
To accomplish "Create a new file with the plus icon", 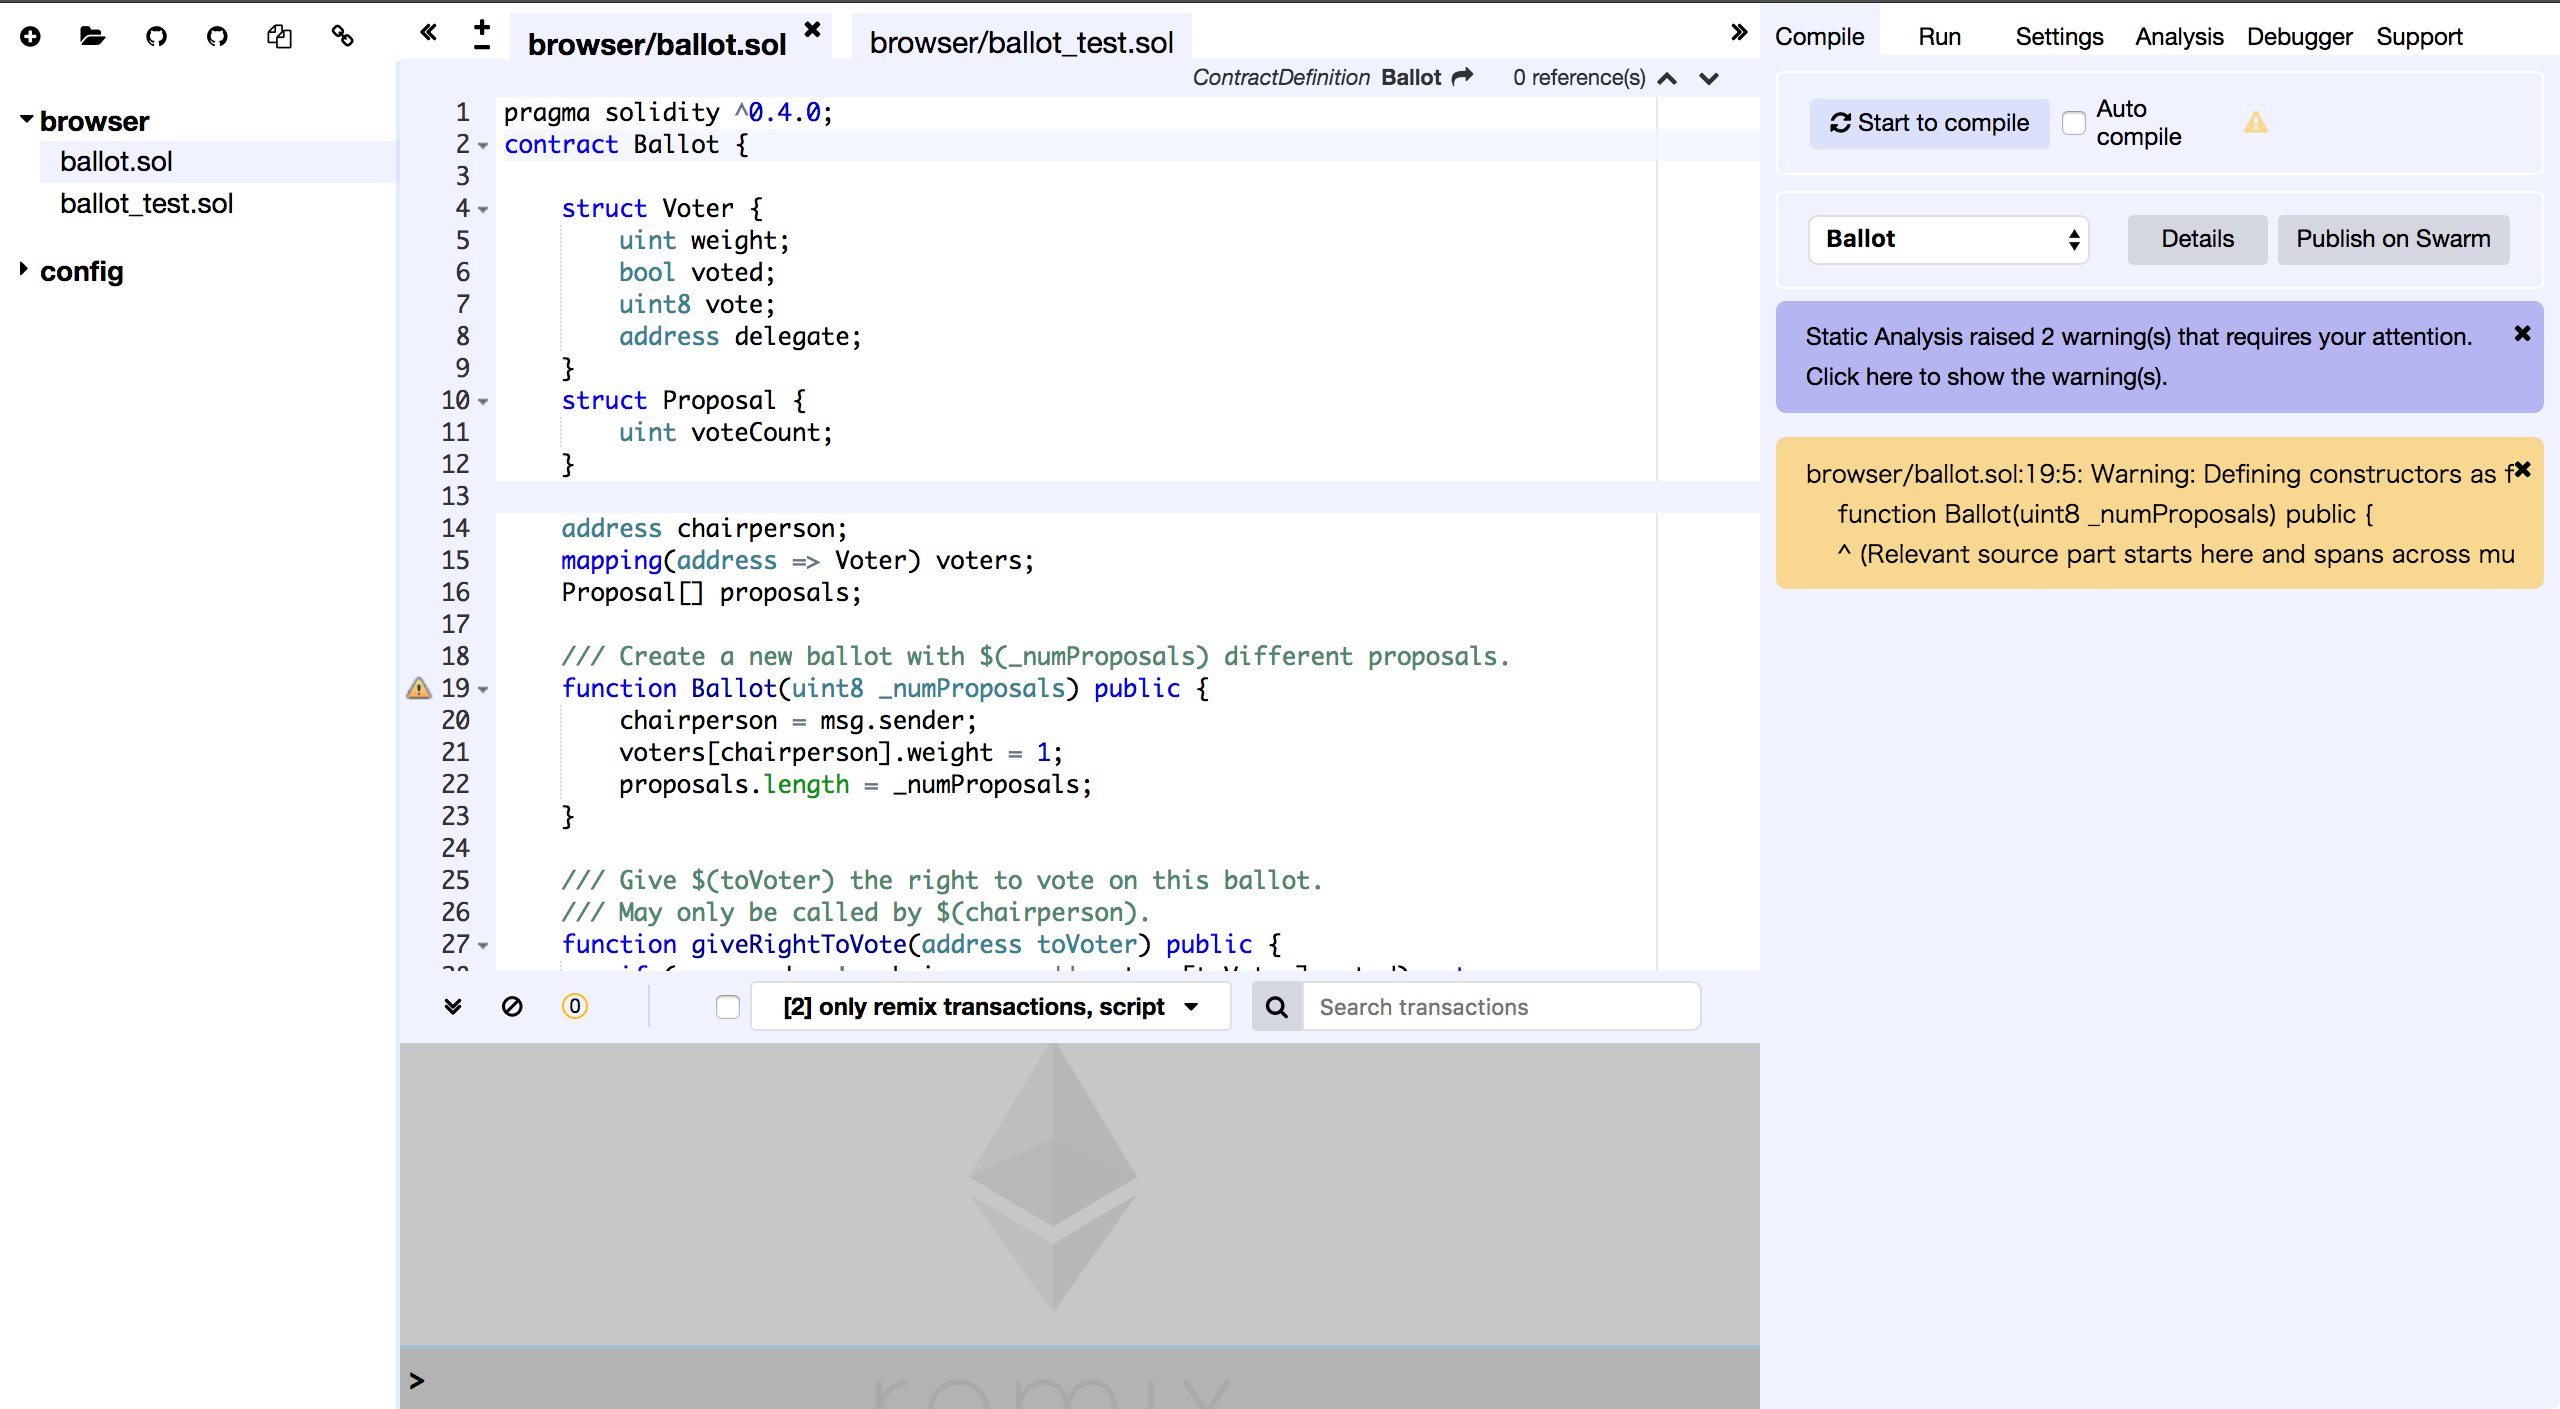I will (x=31, y=37).
